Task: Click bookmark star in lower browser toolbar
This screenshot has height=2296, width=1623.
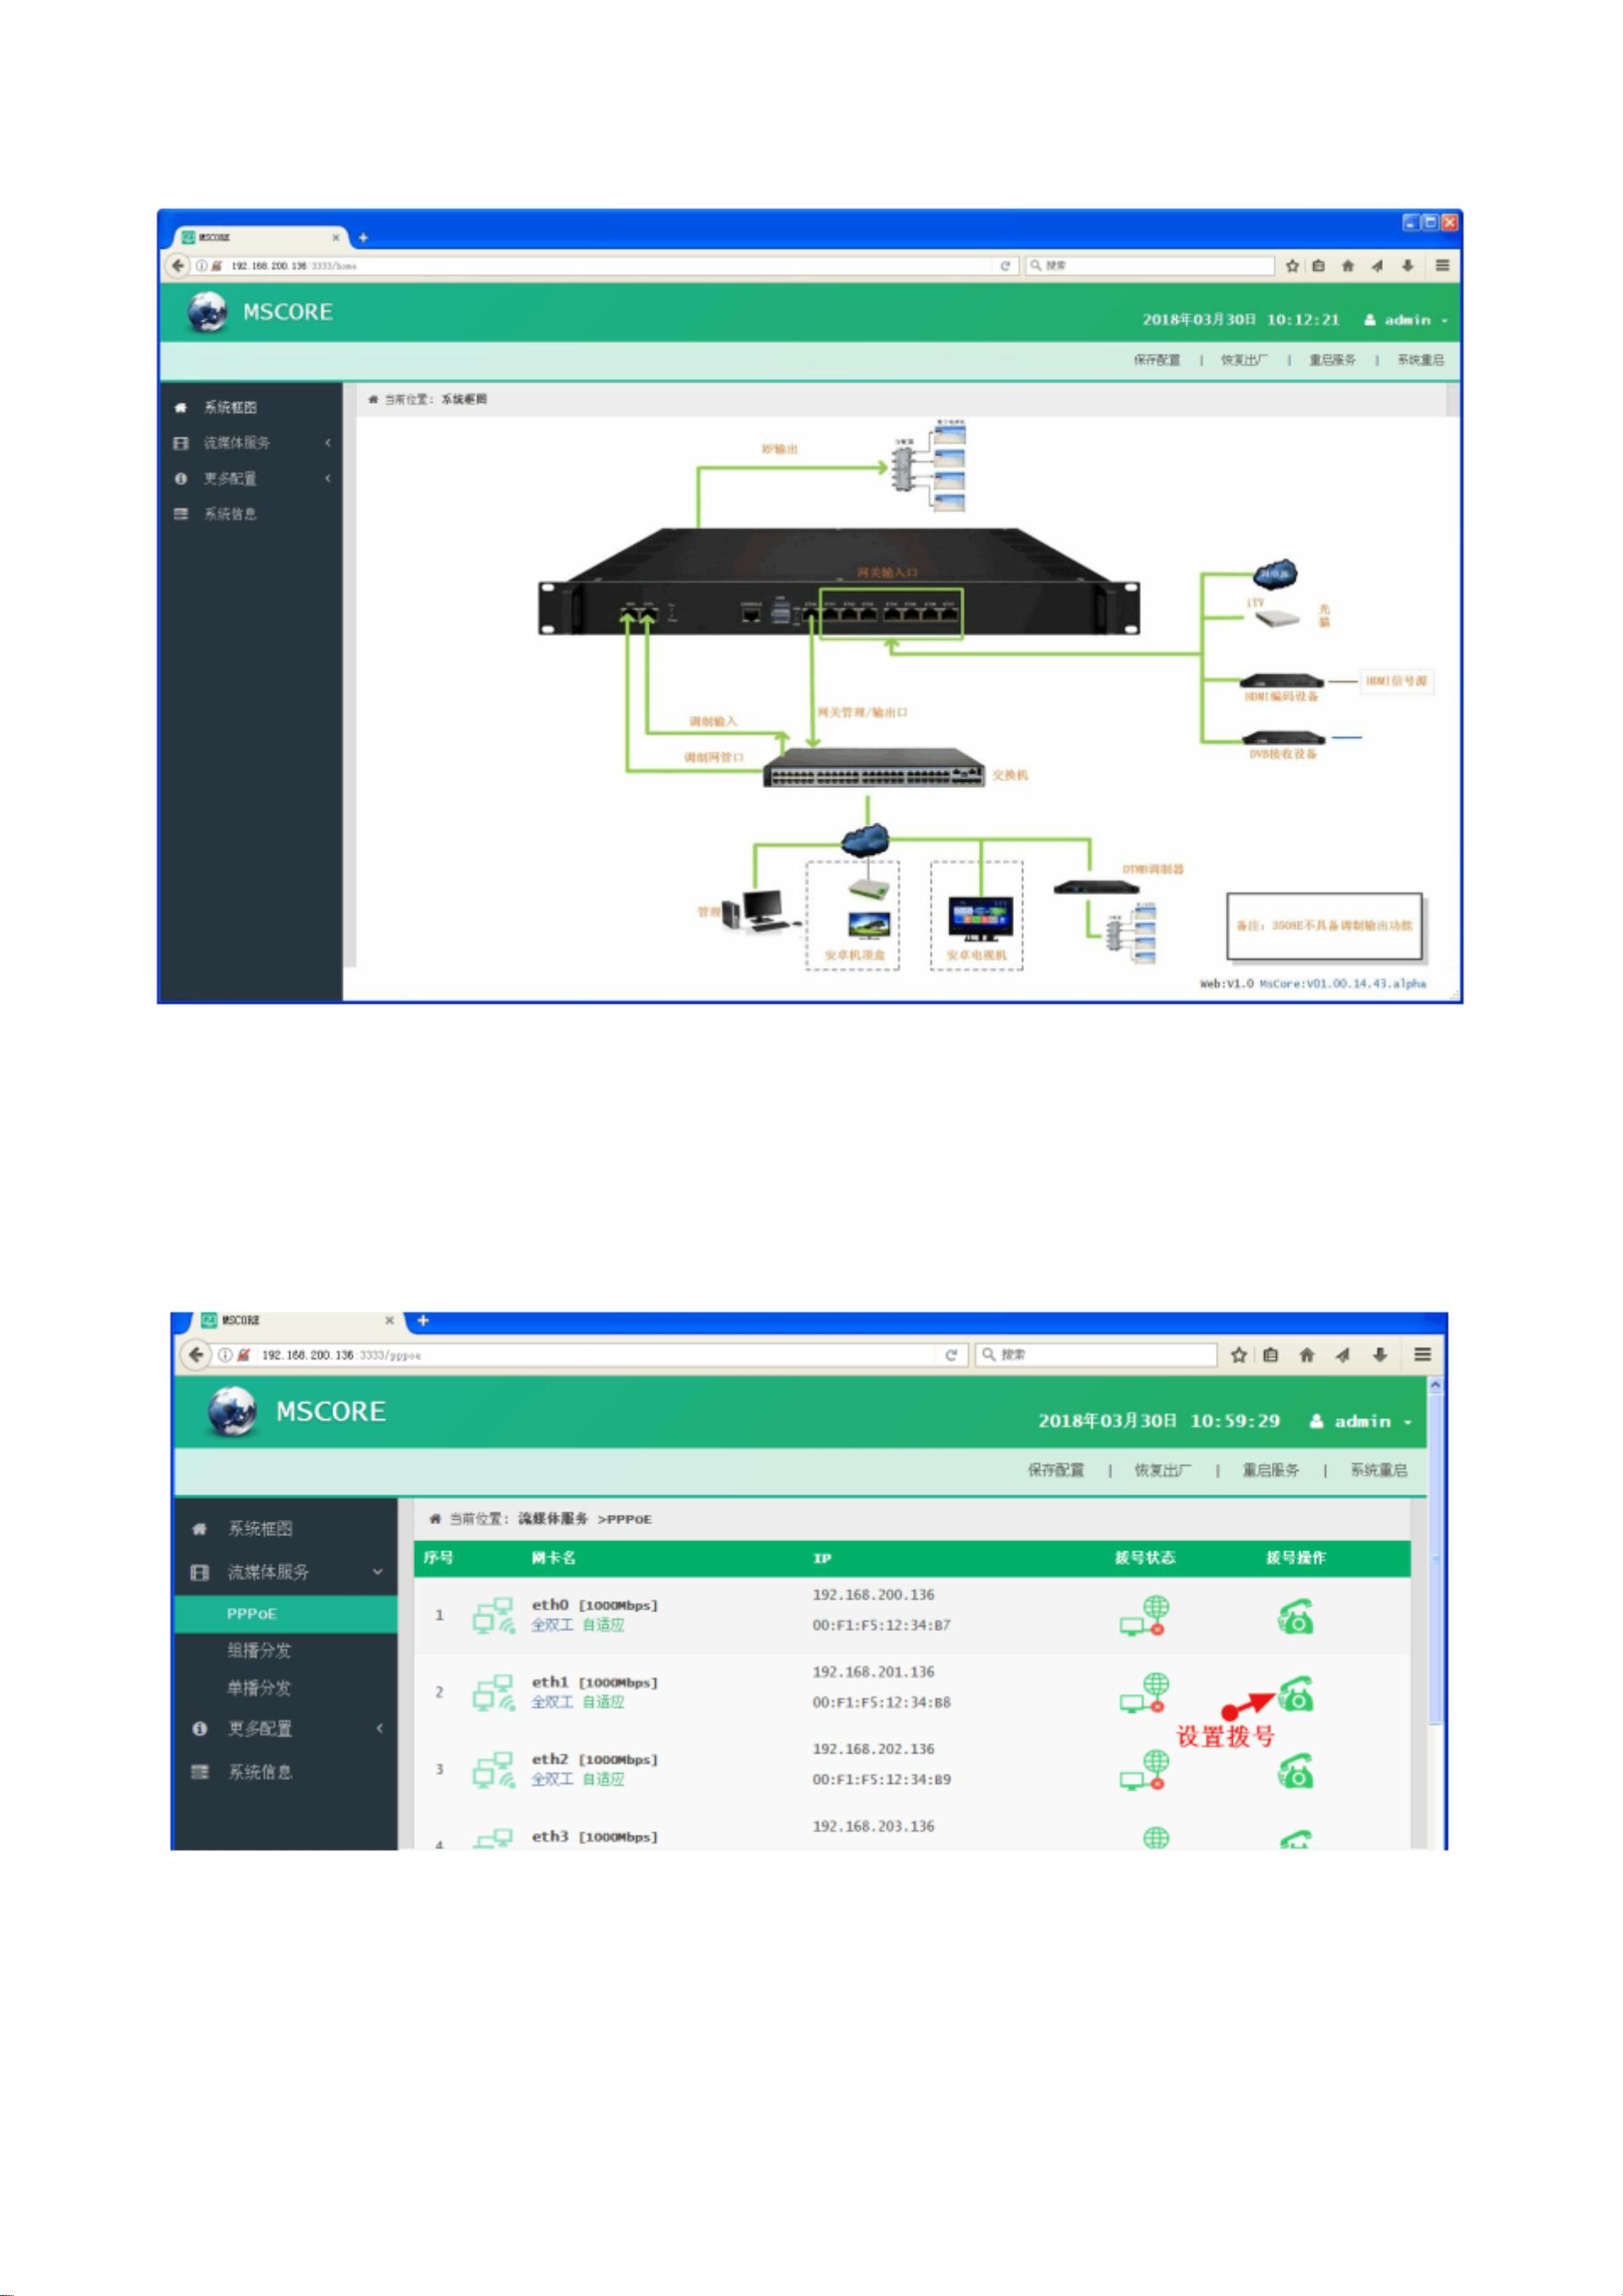Action: [1238, 1355]
